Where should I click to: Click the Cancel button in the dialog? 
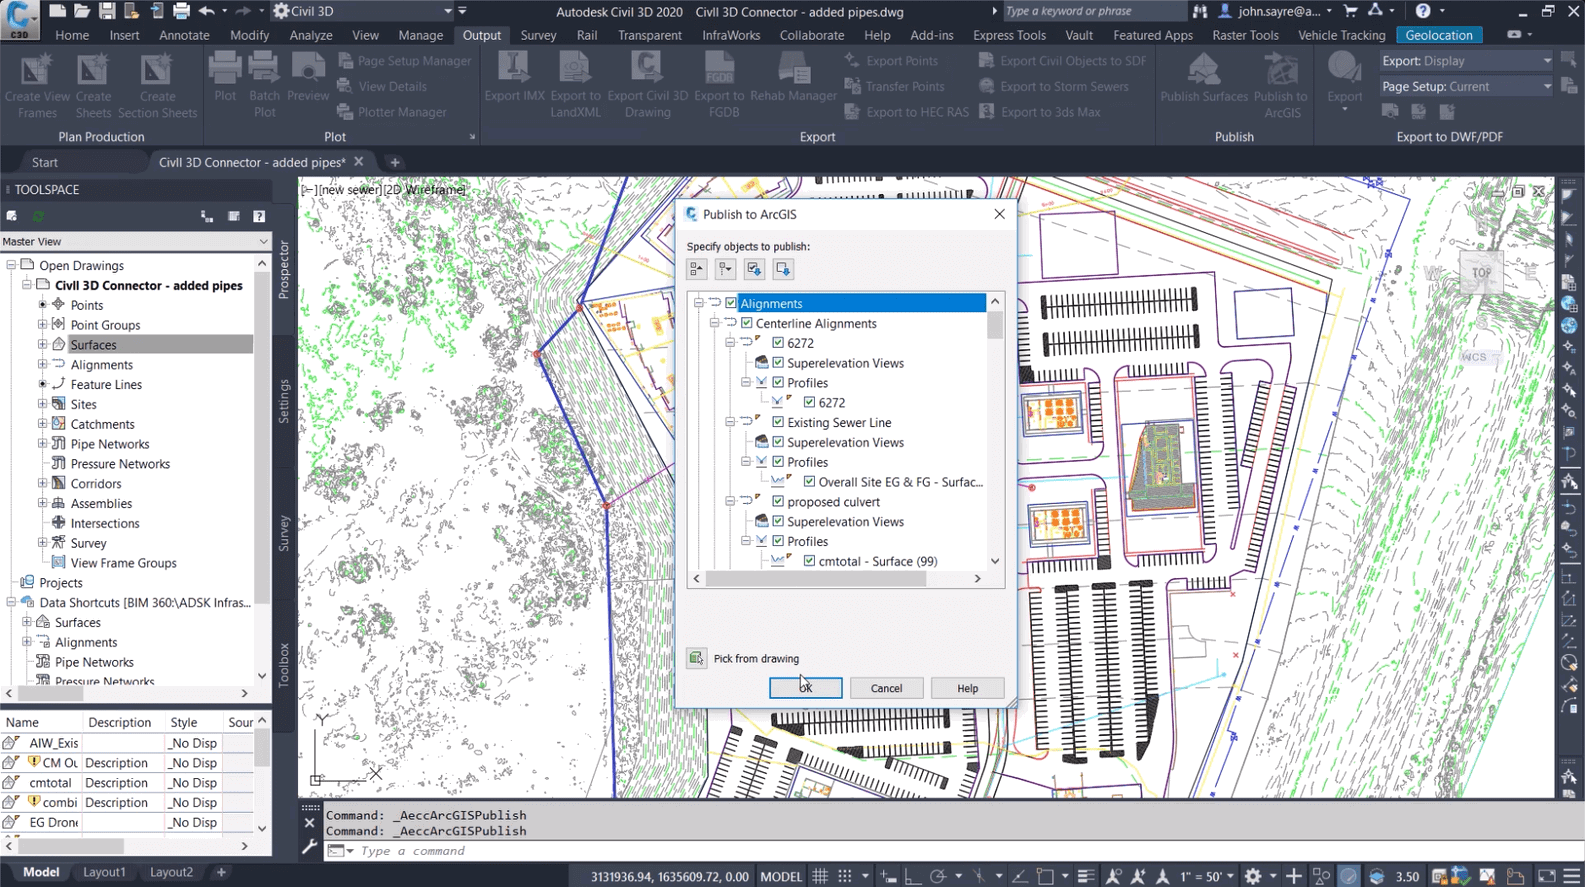click(x=886, y=688)
